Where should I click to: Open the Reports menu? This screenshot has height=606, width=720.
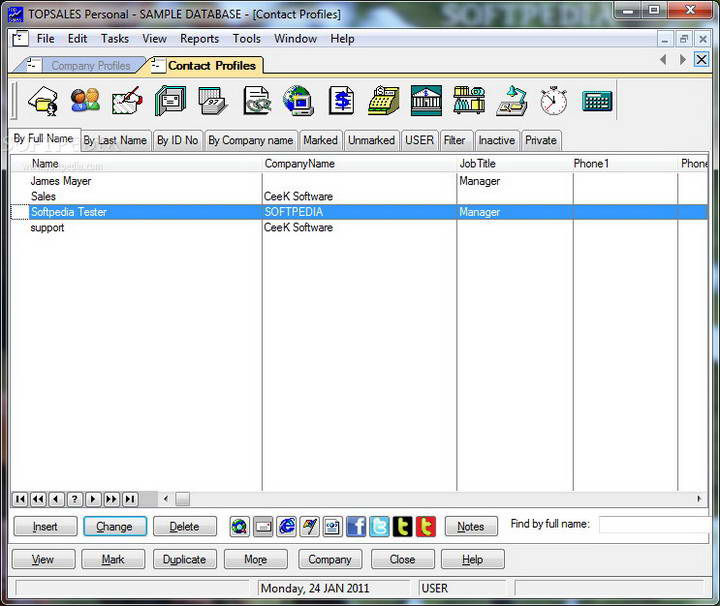tap(199, 39)
